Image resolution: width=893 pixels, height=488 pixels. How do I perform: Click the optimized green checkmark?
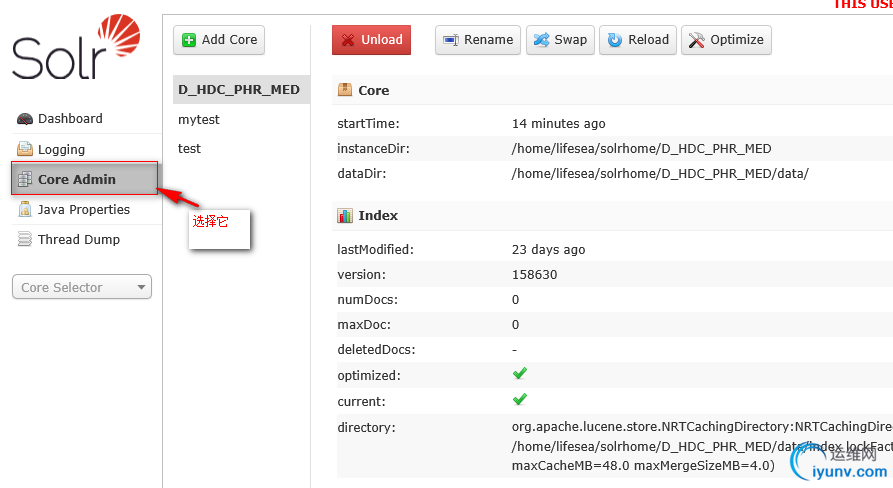click(x=519, y=374)
